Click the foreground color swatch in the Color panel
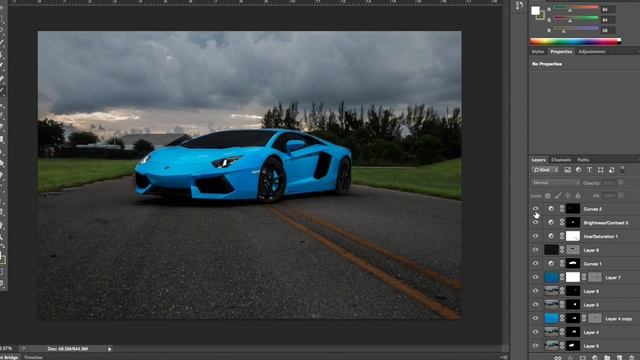640x360 pixels. pos(535,11)
